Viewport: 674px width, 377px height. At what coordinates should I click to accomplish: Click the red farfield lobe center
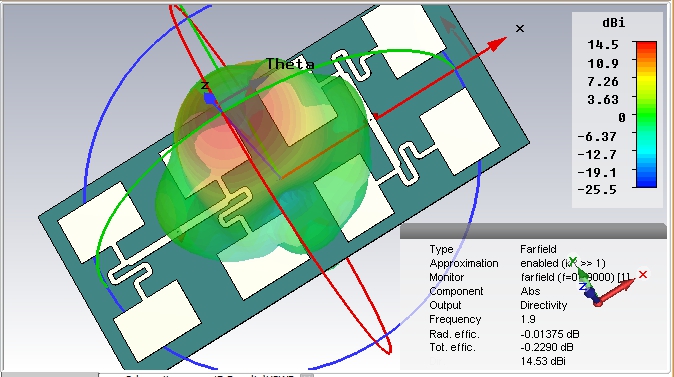tap(214, 141)
